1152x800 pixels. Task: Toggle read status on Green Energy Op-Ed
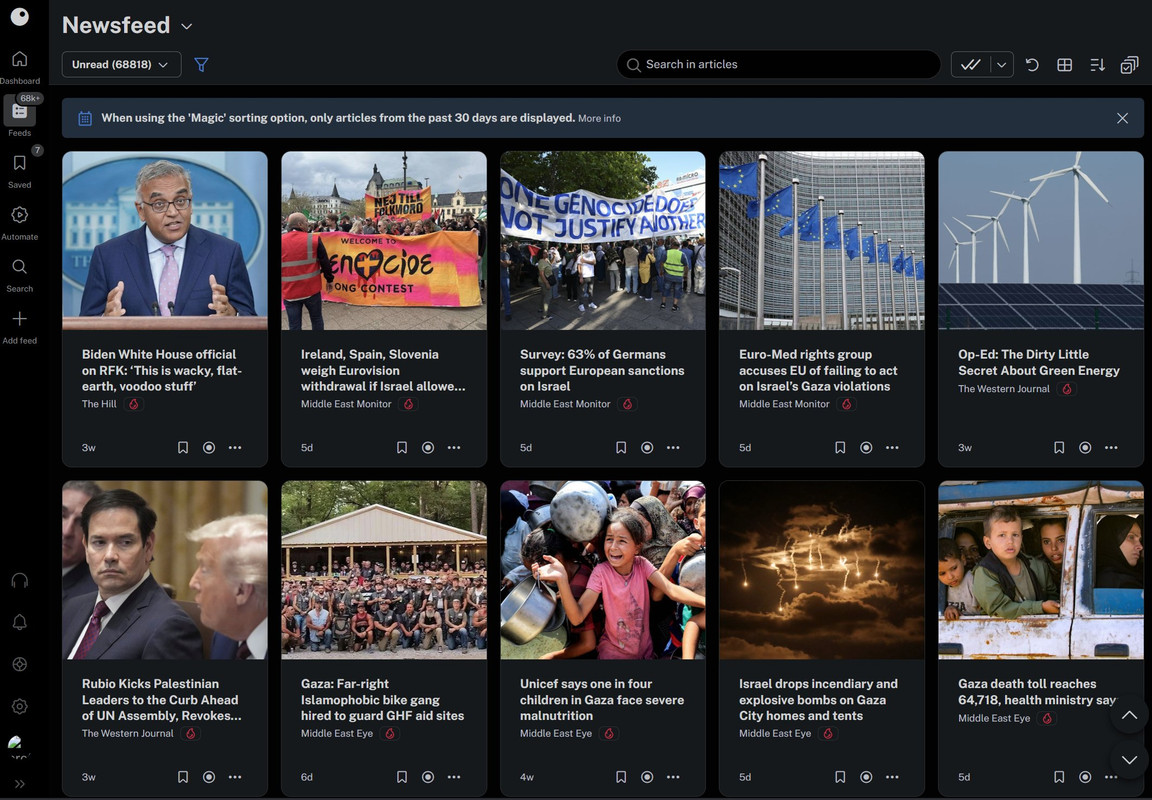click(x=1085, y=447)
